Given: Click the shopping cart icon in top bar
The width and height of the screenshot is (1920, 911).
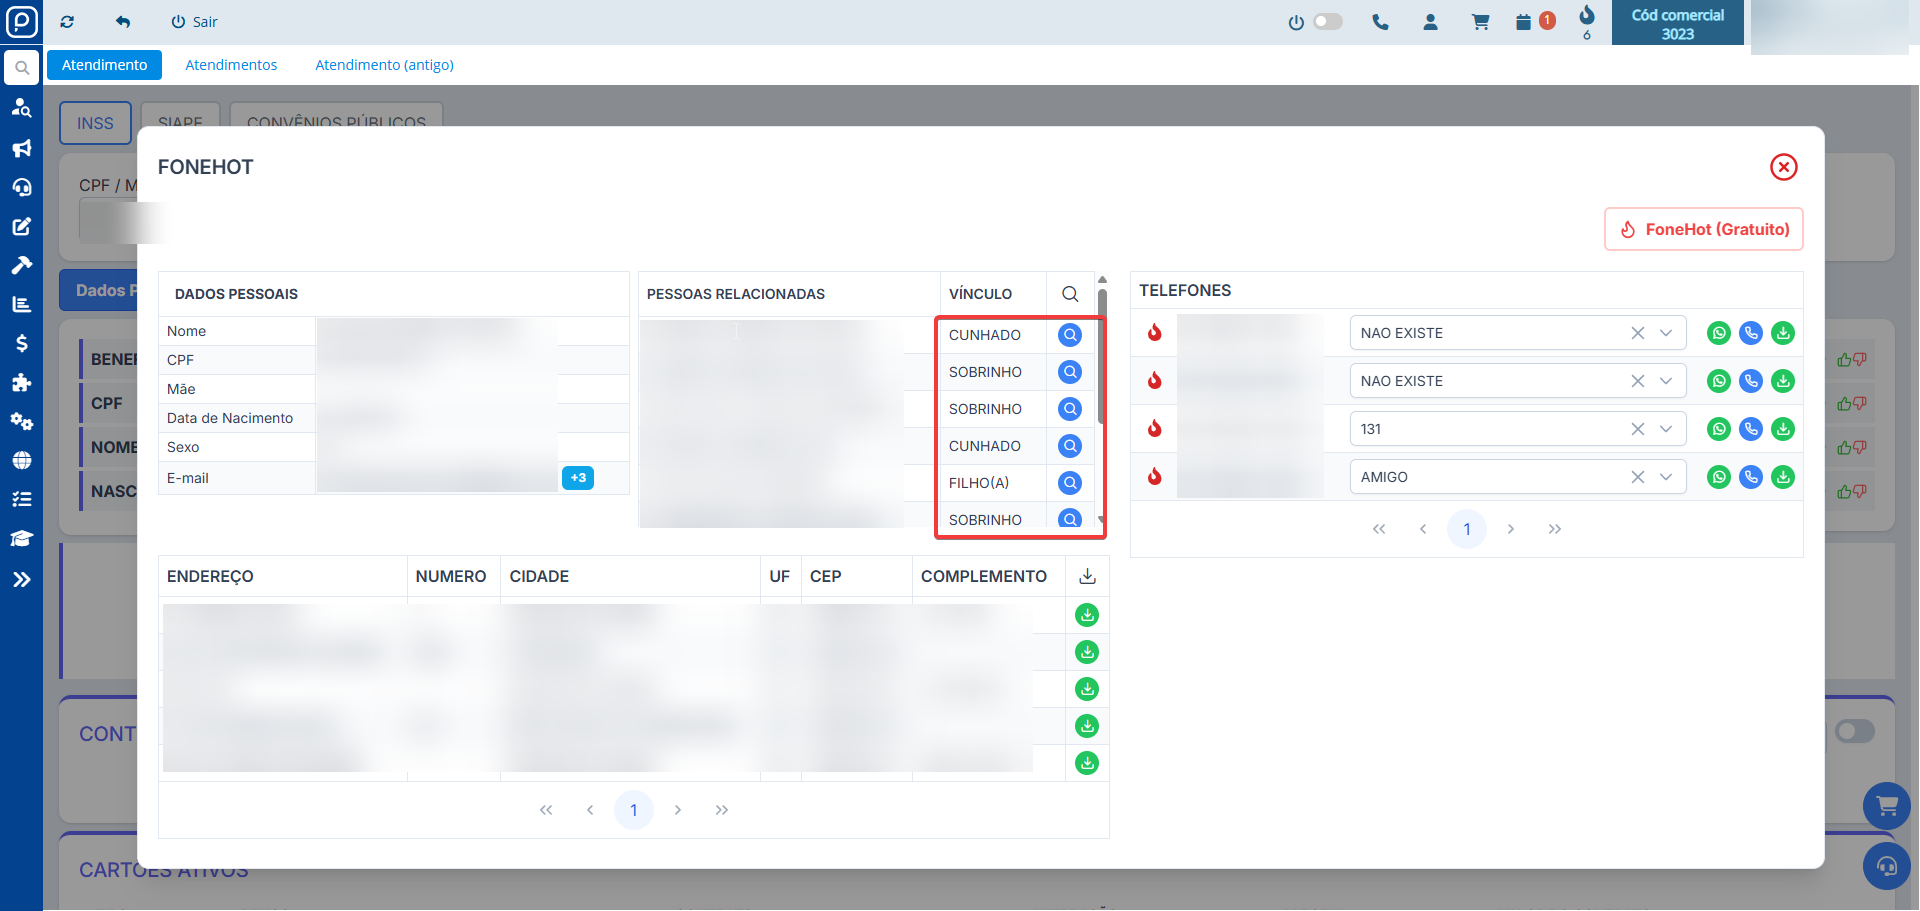Looking at the screenshot, I should [1480, 22].
